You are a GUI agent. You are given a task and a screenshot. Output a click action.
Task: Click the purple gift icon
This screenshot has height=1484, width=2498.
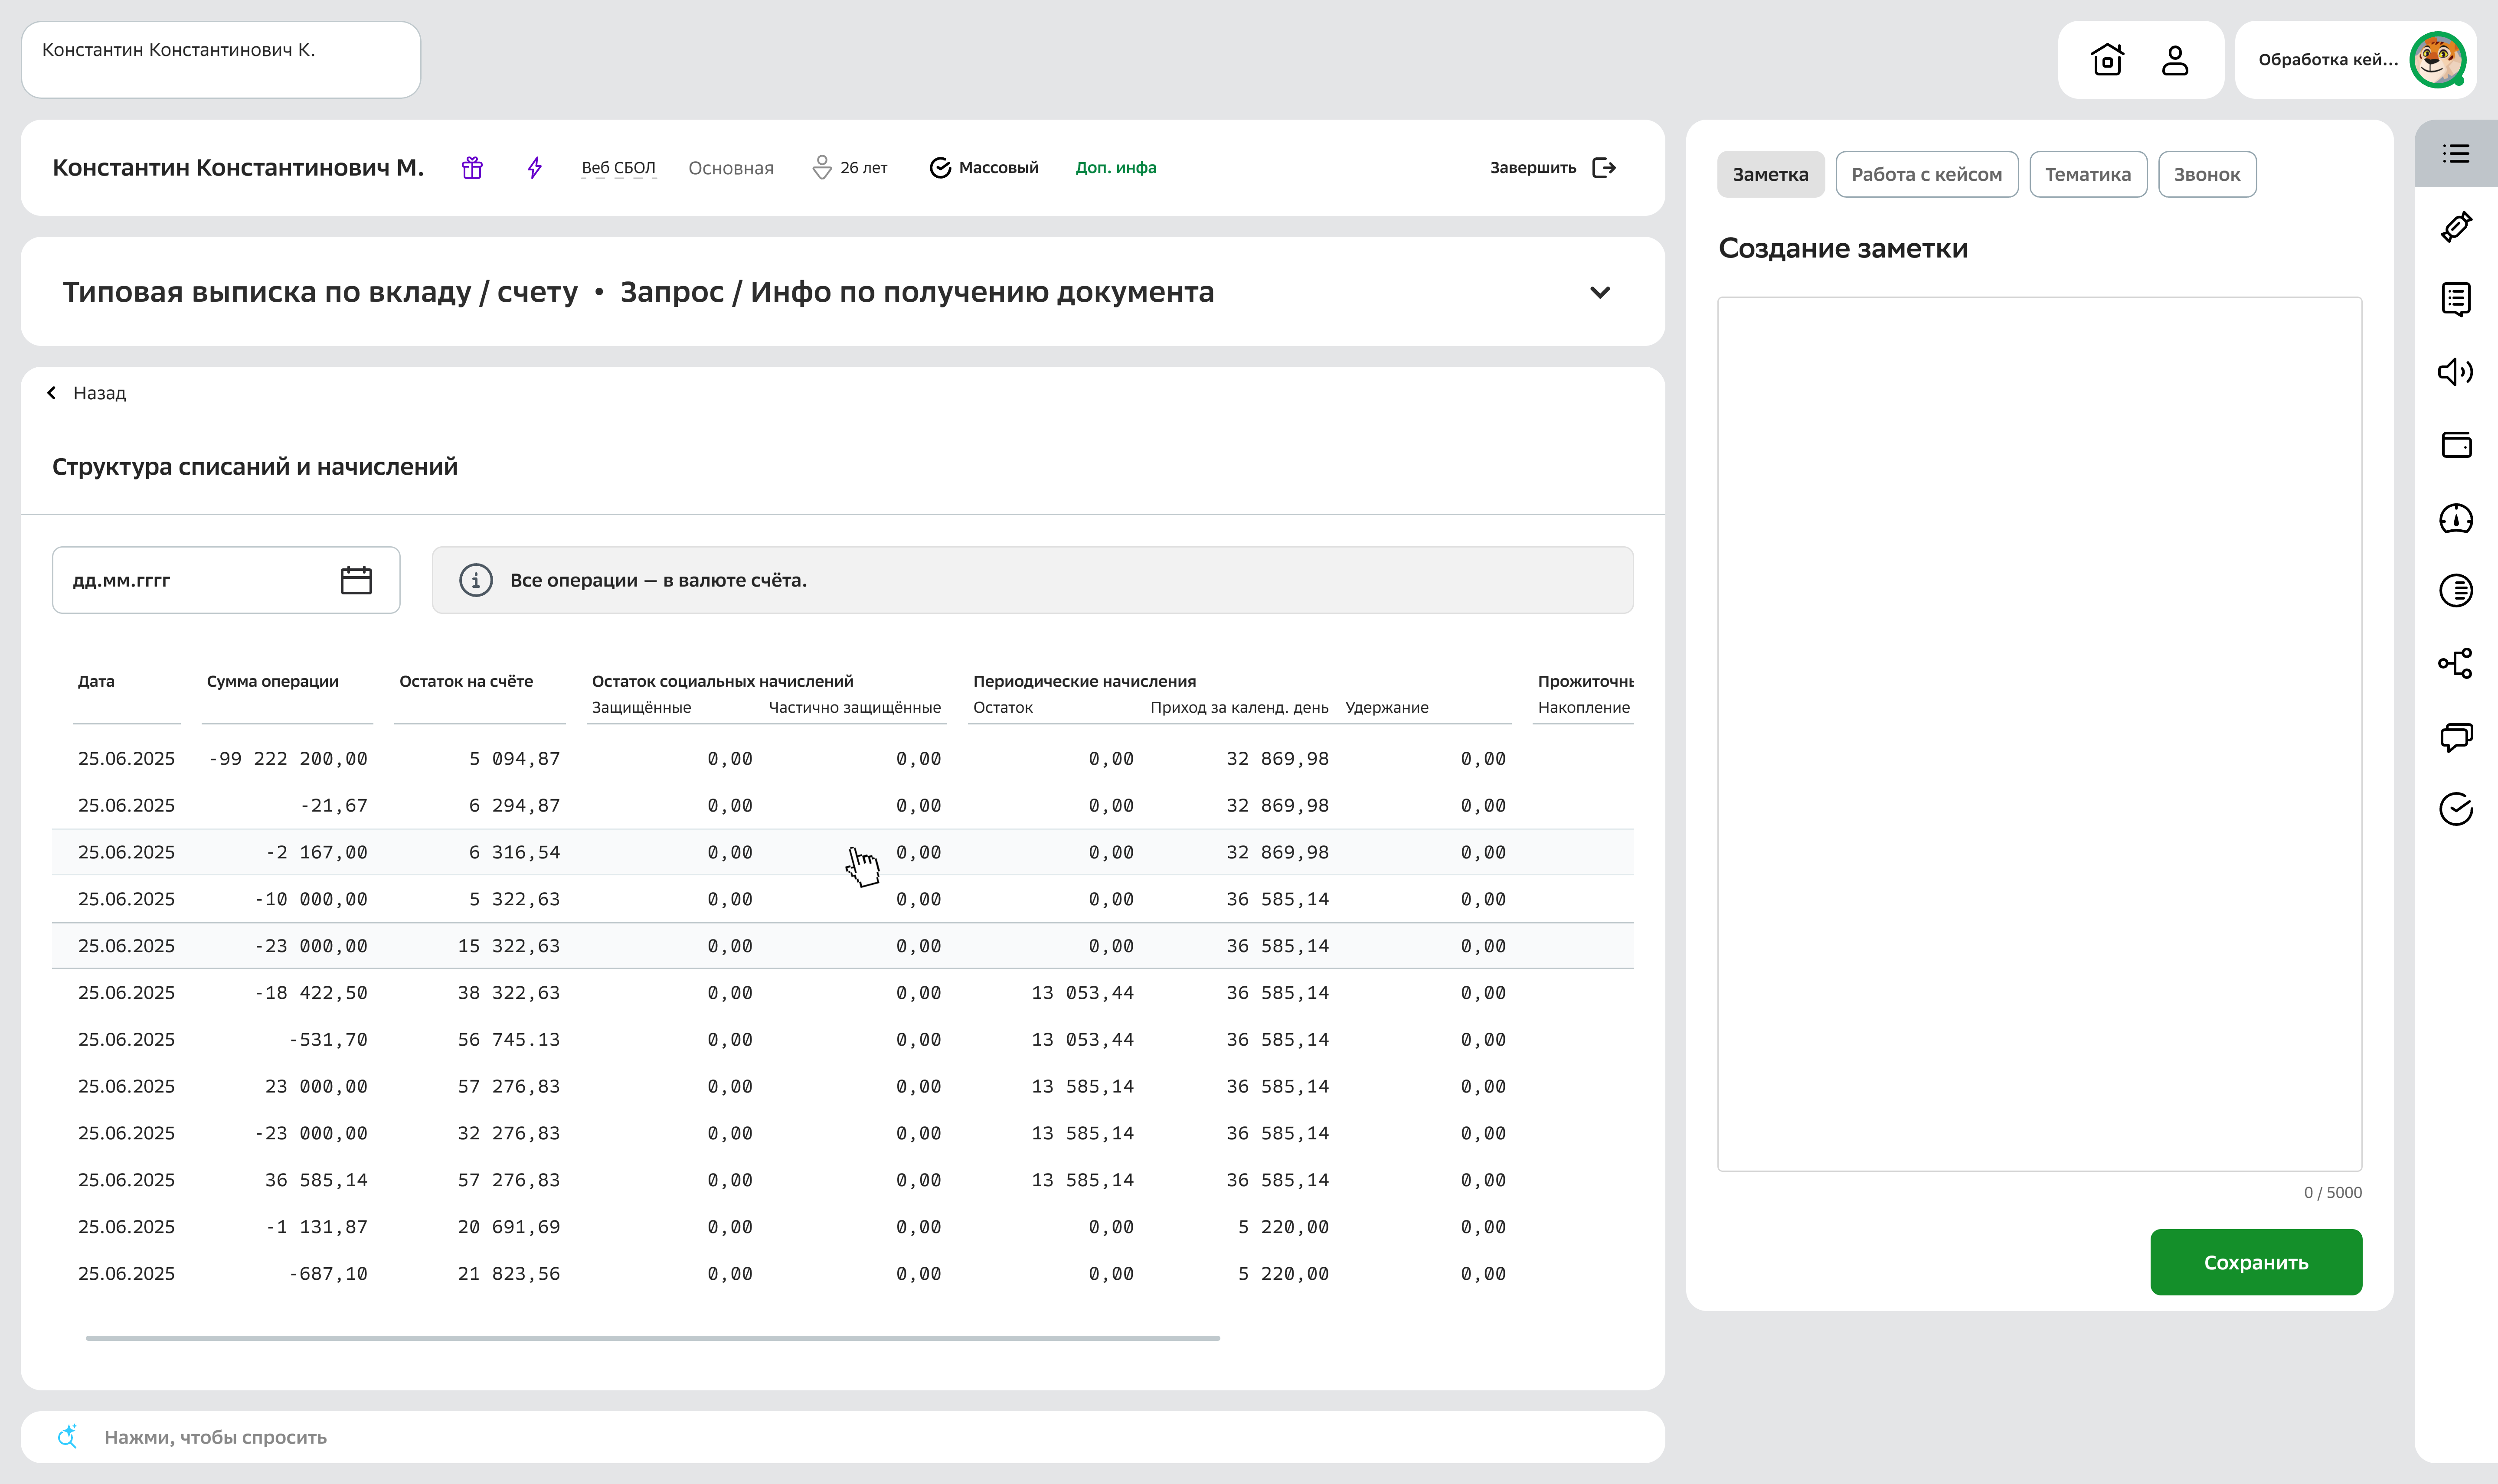[472, 168]
